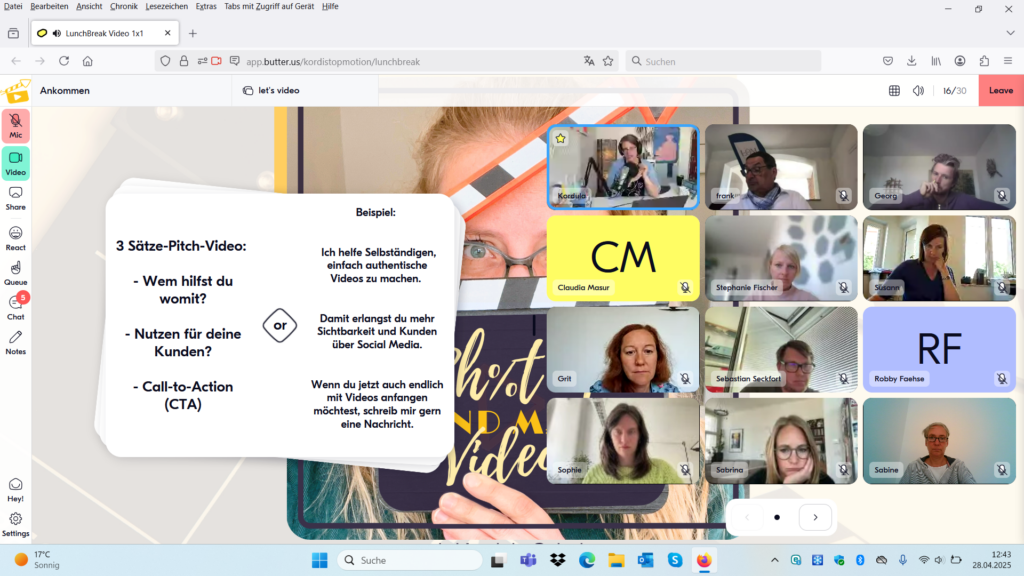Open the Lesezeichen menu
1024x576 pixels.
pyautogui.click(x=166, y=6)
